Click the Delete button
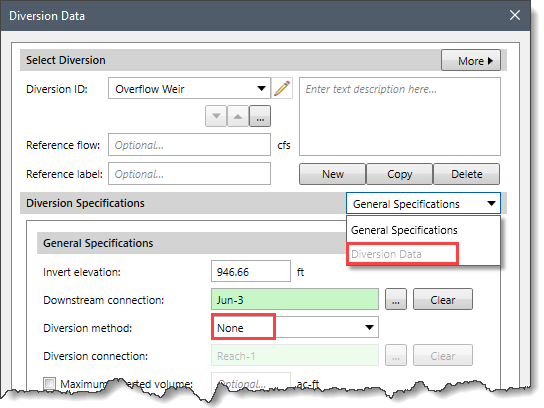The height and width of the screenshot is (408, 544). click(x=467, y=174)
